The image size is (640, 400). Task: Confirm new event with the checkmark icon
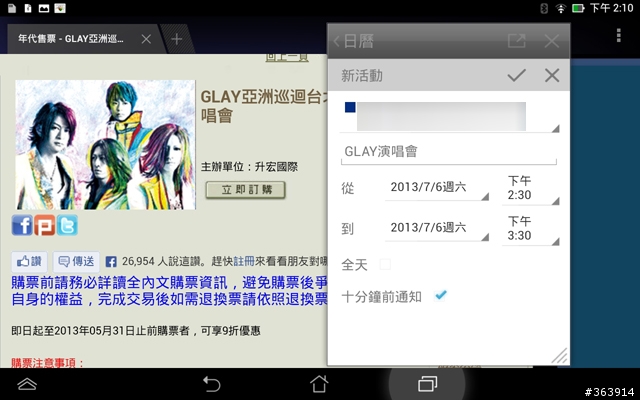click(x=516, y=76)
